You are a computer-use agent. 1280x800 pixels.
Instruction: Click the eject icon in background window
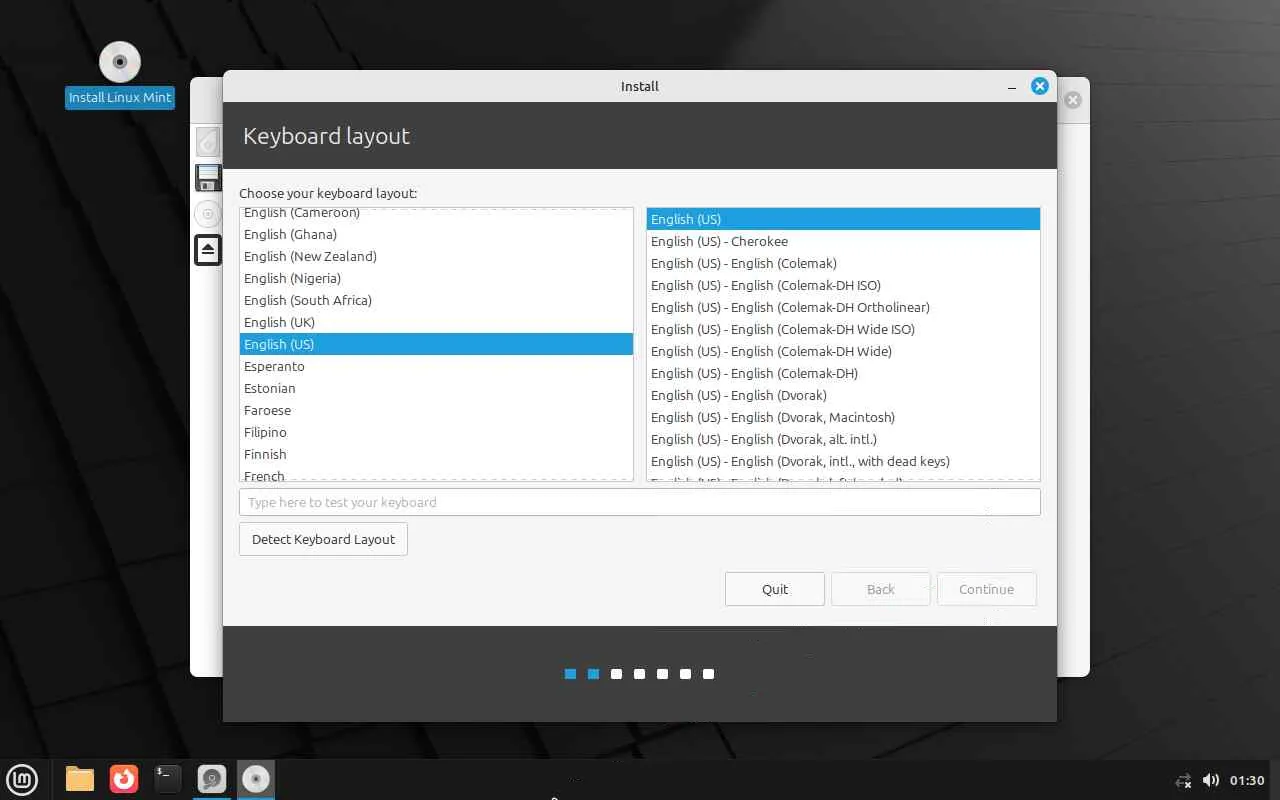[208, 249]
